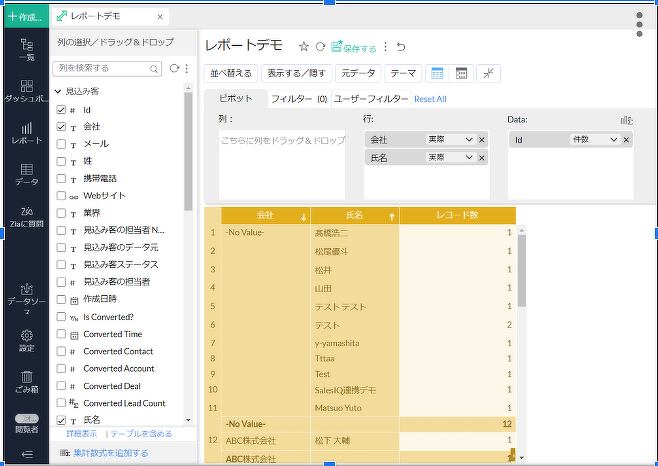
Task: Open the ダッシュボード sidebar icon
Action: [26, 90]
